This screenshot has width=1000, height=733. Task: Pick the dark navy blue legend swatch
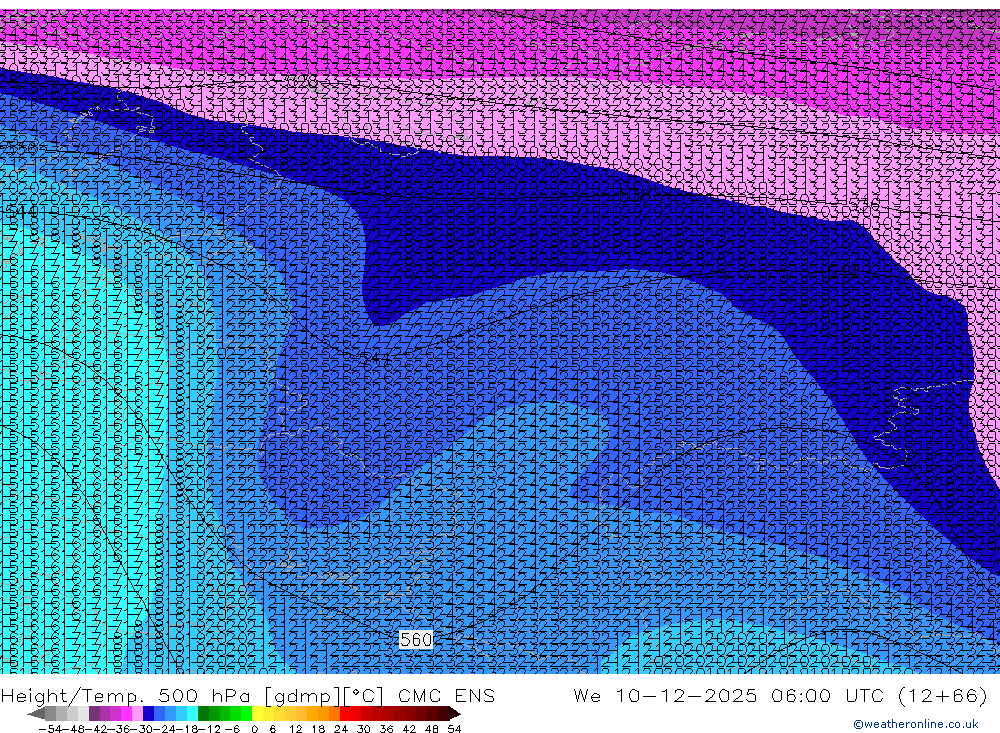148,713
